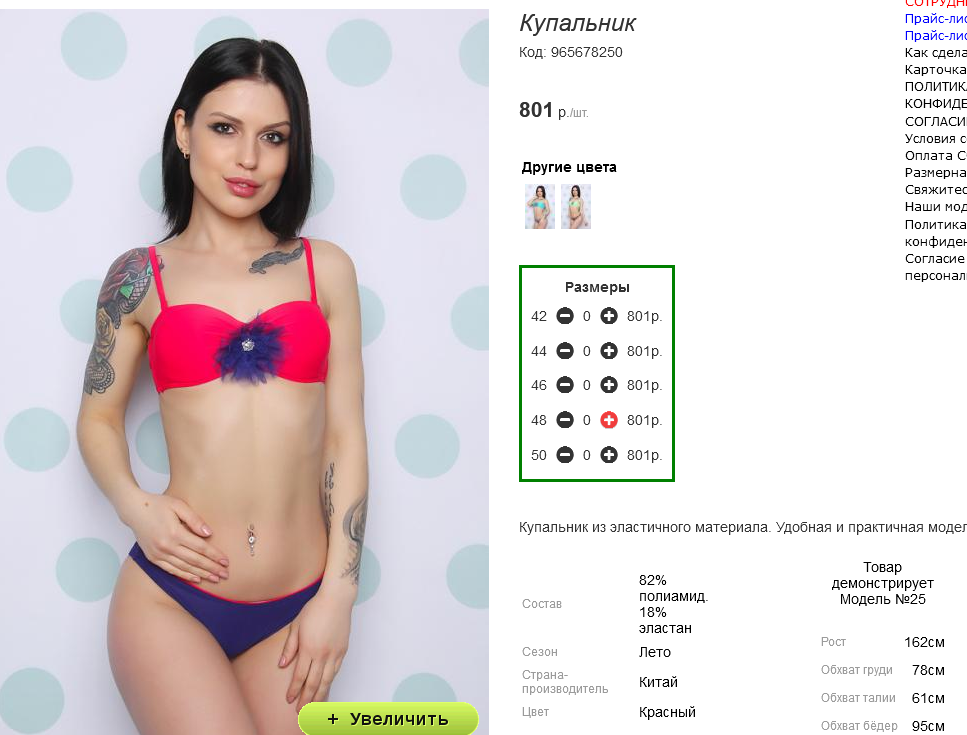Click the main product swimsuit photo
Image resolution: width=967 pixels, height=735 pixels.
[244, 370]
